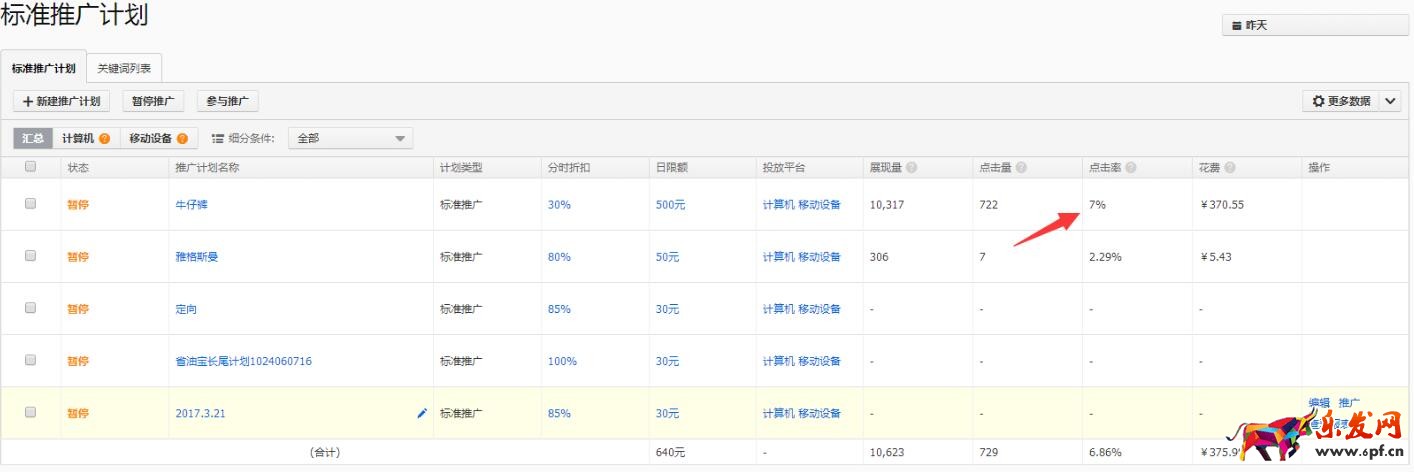Screen dimensions: 1414x472
Task: Switch to the 关键词列表 tab
Action: [x=124, y=69]
